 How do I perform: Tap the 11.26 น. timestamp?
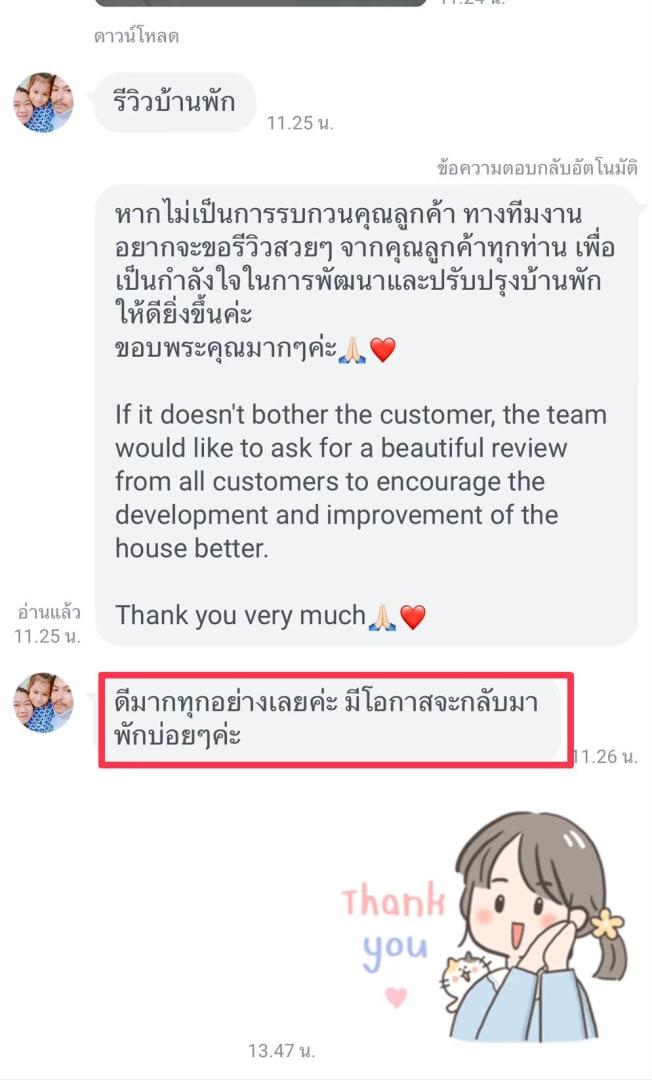pos(606,756)
